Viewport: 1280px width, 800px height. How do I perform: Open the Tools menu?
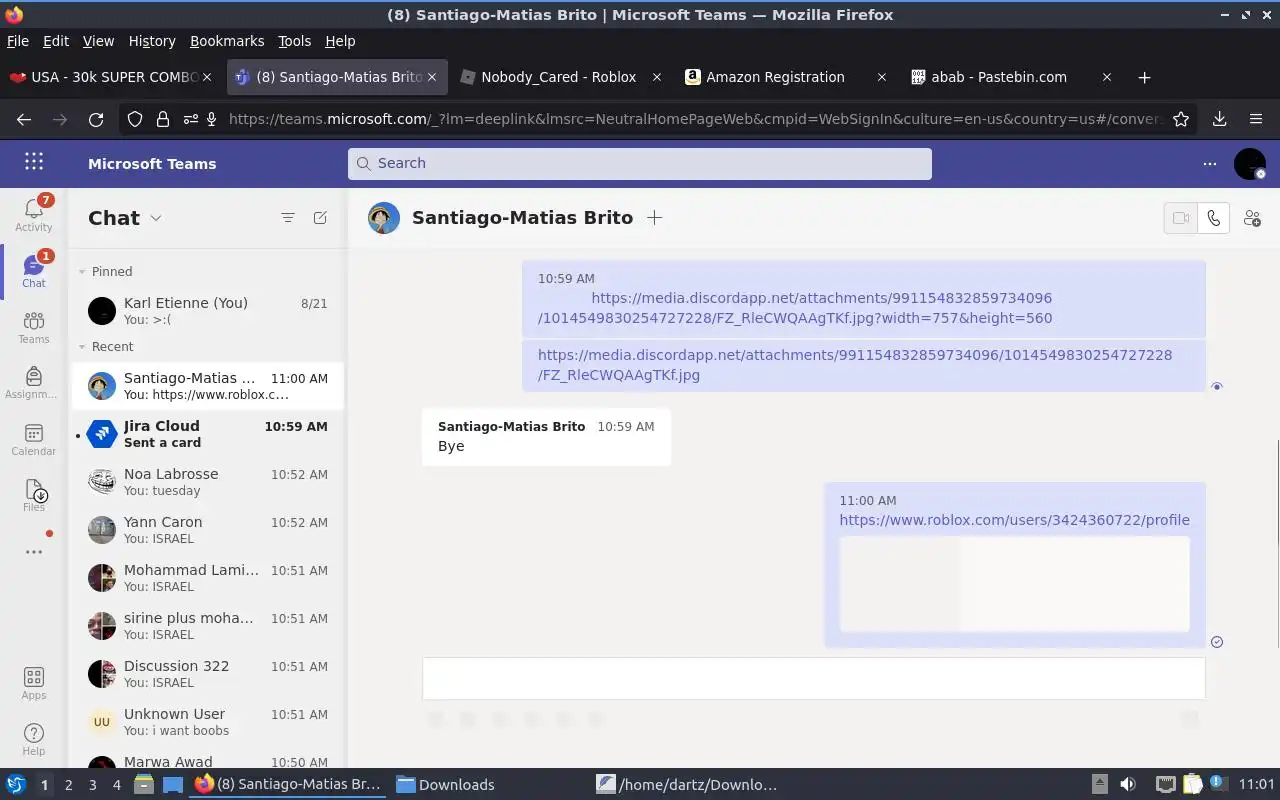point(294,41)
